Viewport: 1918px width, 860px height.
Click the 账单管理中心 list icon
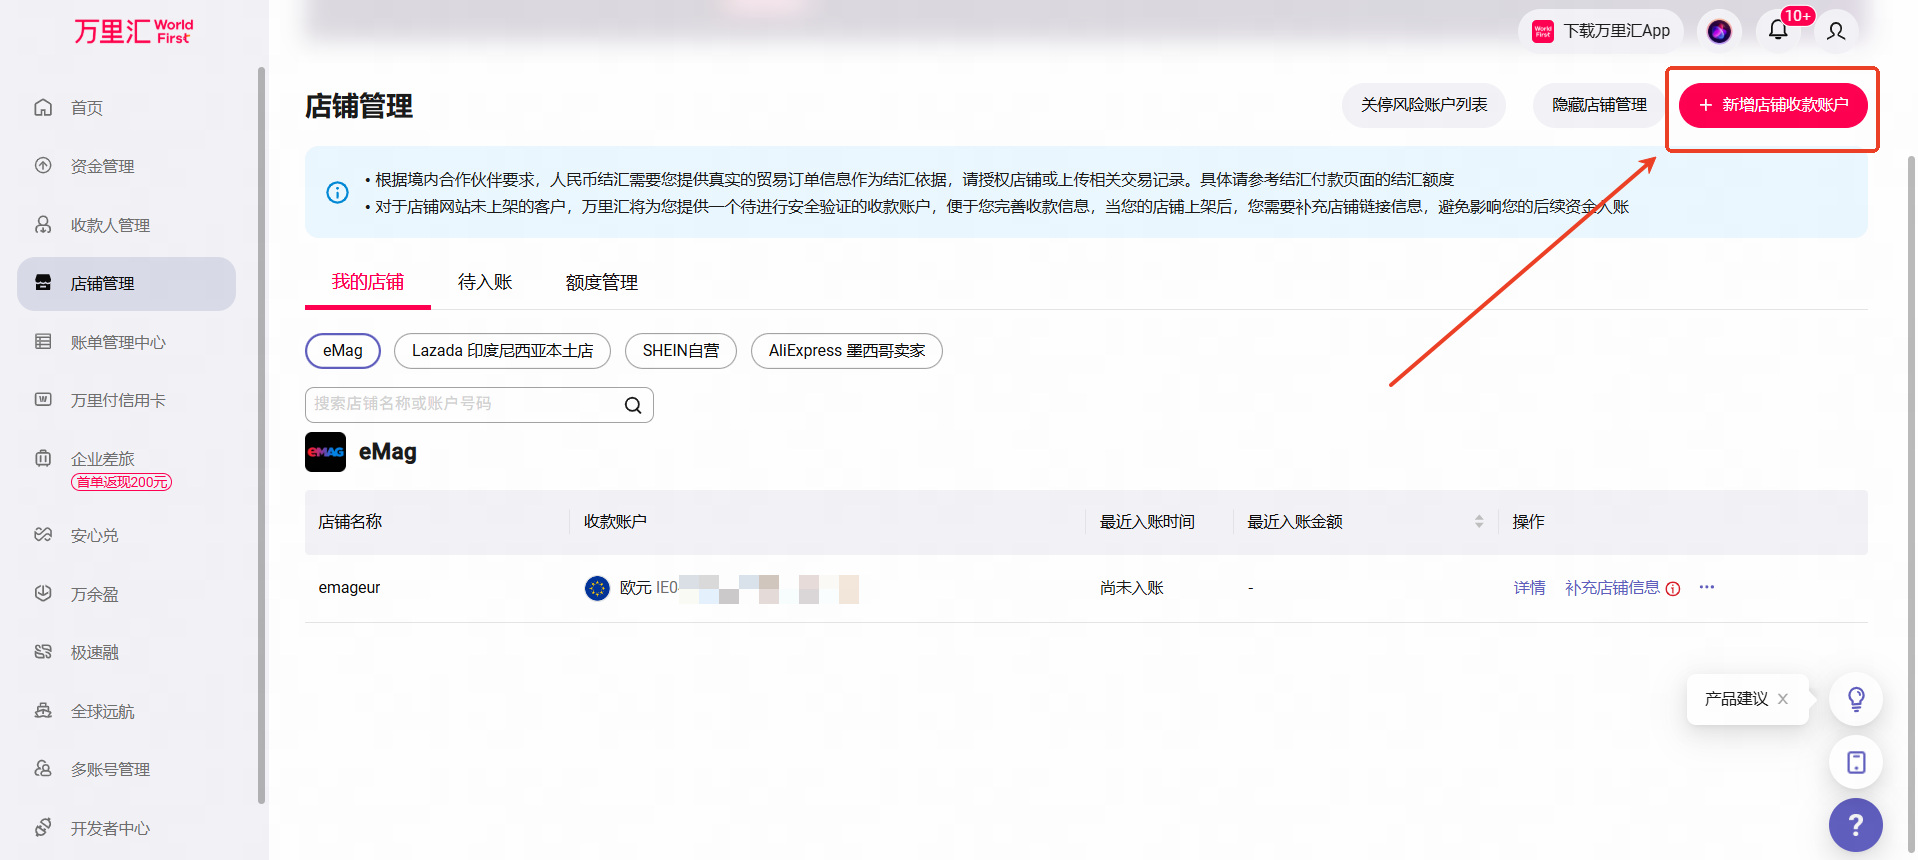tap(43, 342)
